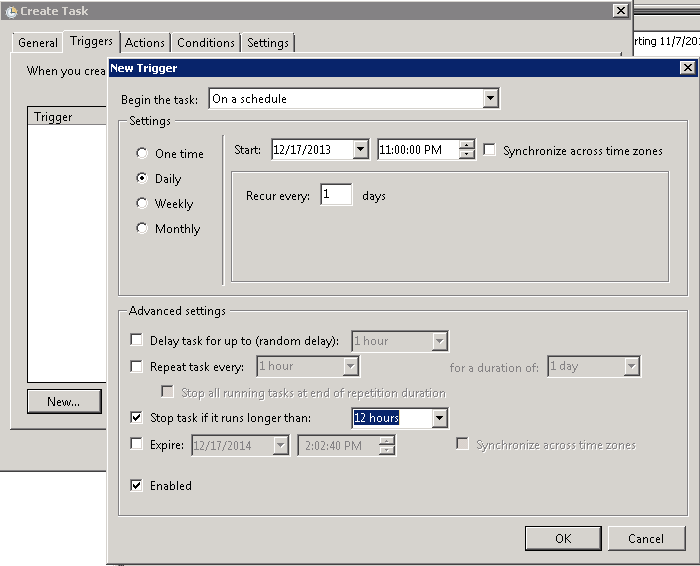The image size is (700, 566).
Task: Enable Synchronize across time zones for Start
Action: (x=490, y=151)
